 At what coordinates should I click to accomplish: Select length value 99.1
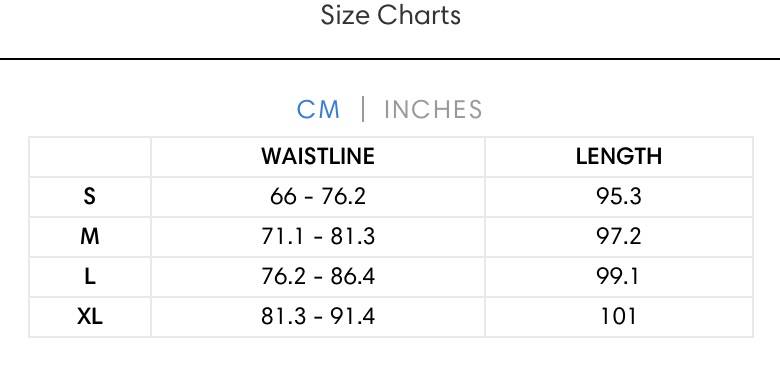click(619, 277)
